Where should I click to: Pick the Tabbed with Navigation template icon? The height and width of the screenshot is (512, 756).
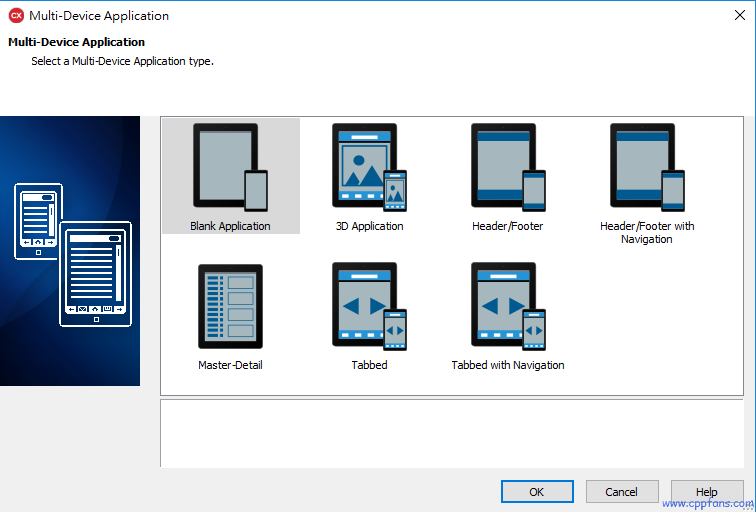coord(508,306)
